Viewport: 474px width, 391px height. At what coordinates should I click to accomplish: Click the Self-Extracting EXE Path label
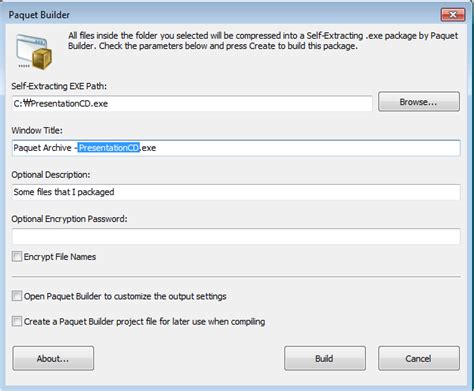tap(59, 86)
